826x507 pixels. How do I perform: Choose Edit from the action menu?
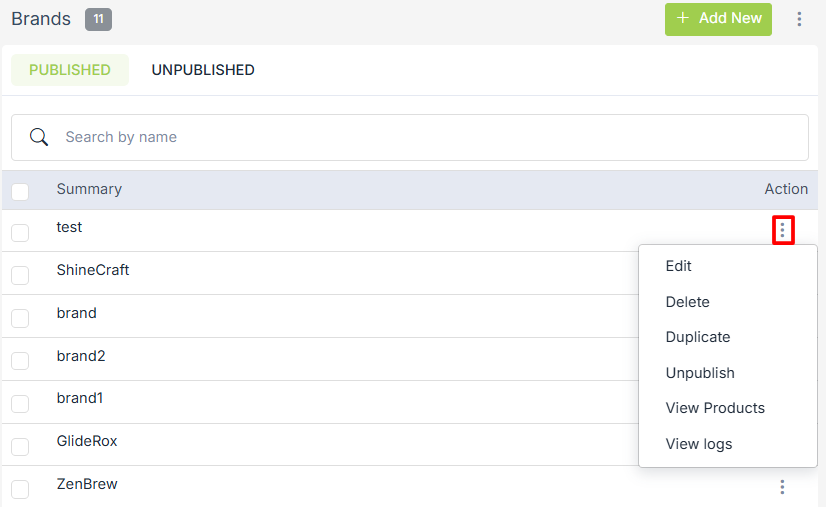679,266
